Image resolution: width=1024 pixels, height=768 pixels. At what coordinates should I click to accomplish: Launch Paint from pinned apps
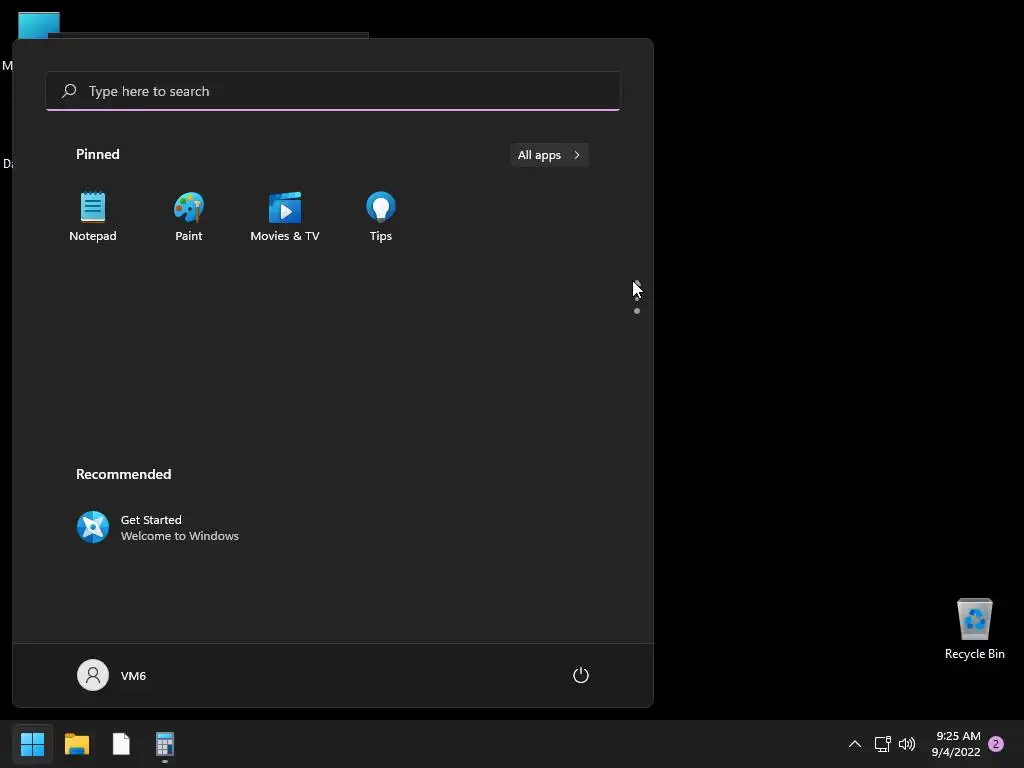coord(189,217)
